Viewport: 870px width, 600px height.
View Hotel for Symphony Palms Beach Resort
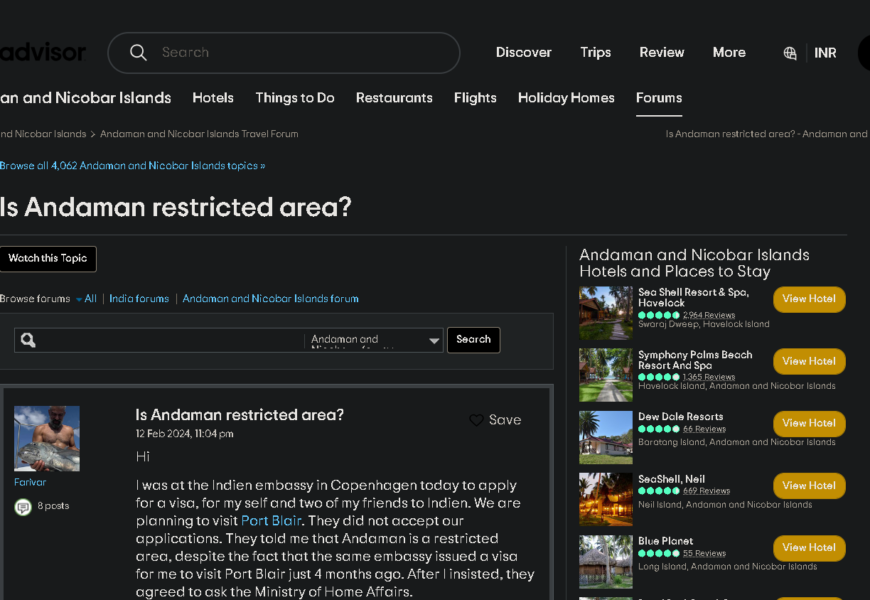[809, 361]
